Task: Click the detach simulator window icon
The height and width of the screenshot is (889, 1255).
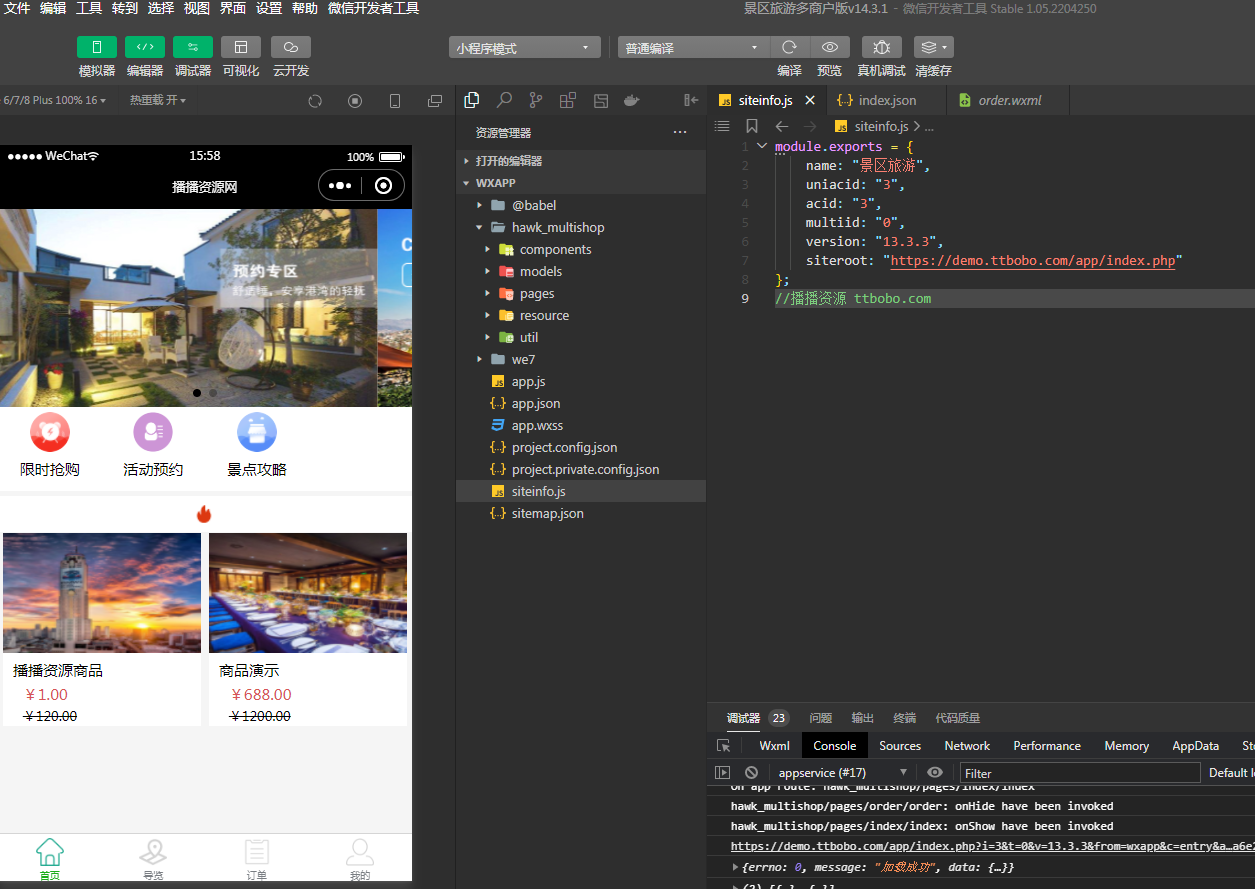Action: (x=435, y=101)
